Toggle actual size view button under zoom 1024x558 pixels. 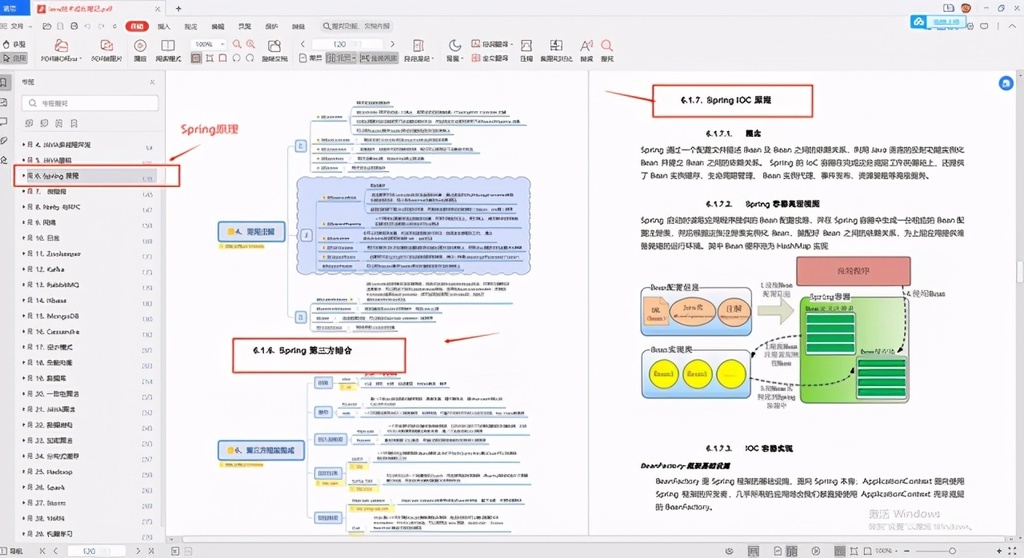[196, 58]
